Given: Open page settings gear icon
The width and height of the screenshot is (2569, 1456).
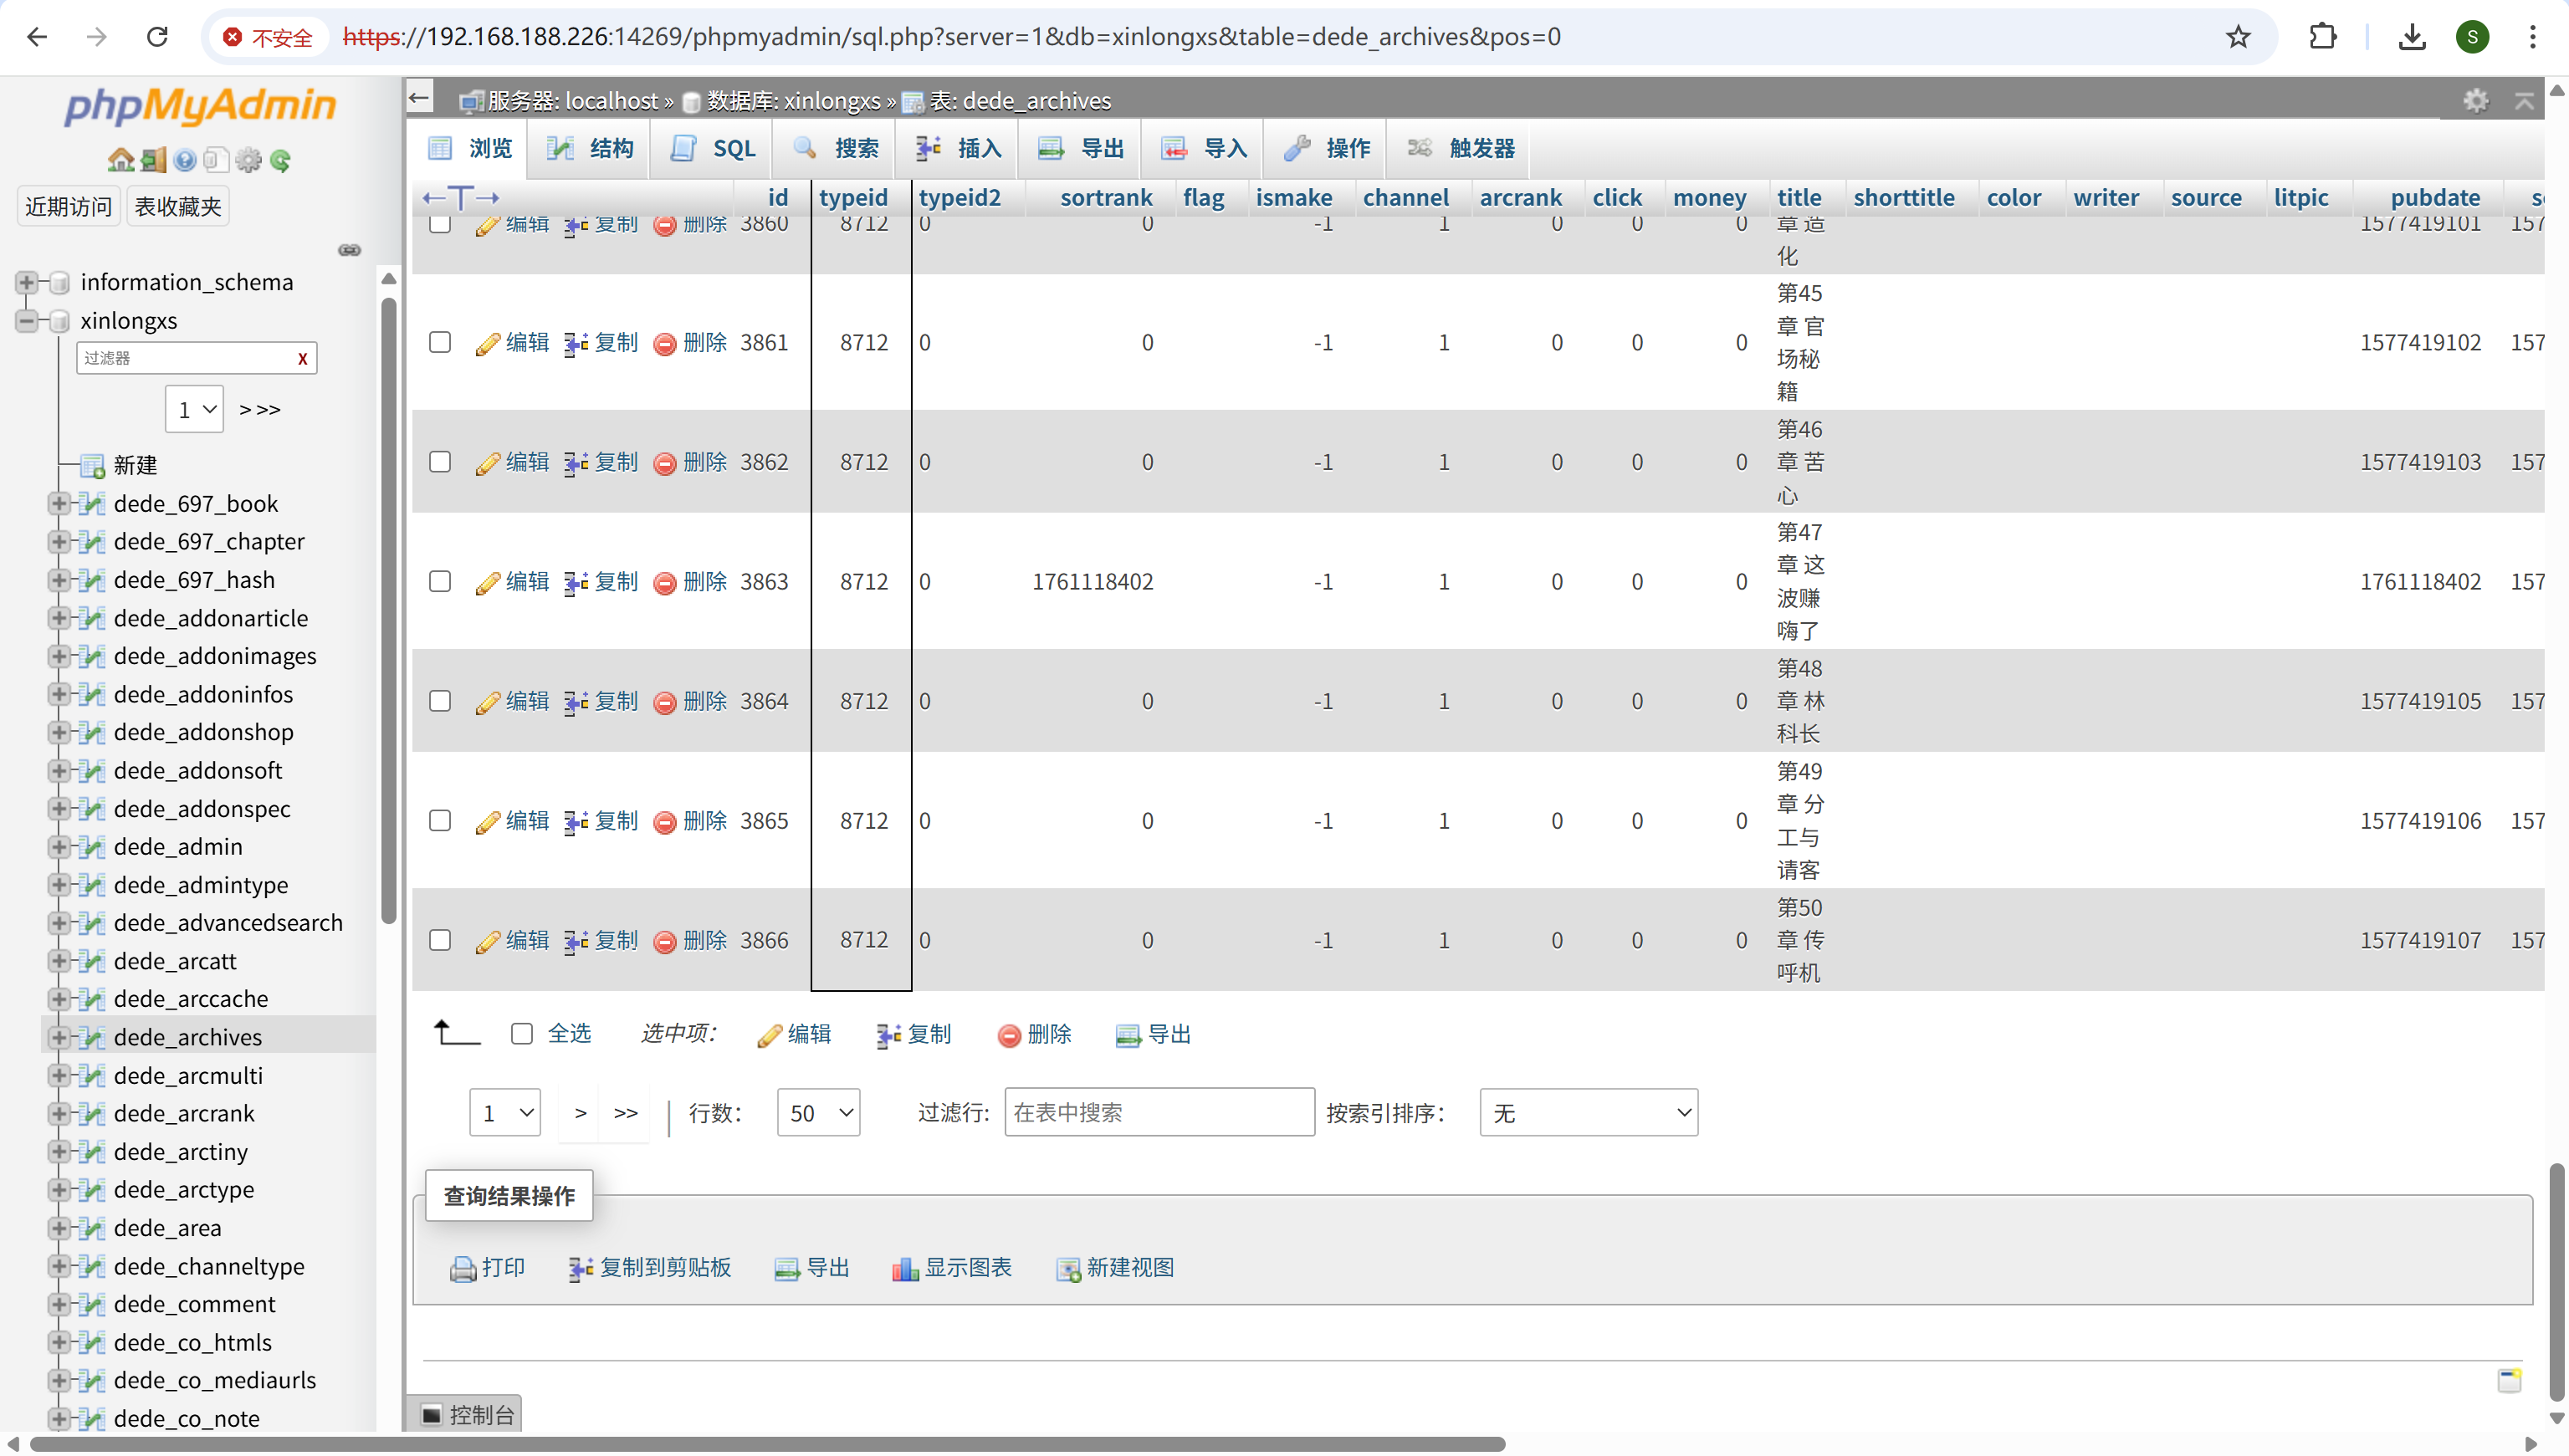Looking at the screenshot, I should [x=2475, y=100].
